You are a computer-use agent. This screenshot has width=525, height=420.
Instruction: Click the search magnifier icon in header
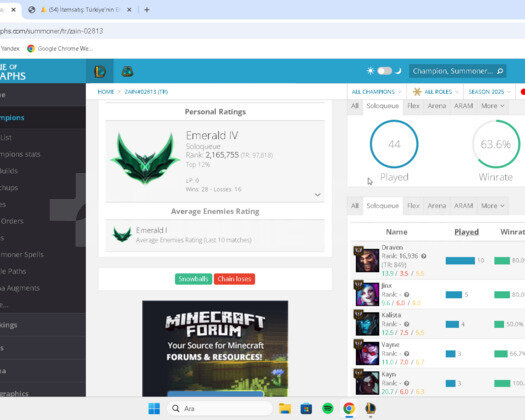pos(500,71)
